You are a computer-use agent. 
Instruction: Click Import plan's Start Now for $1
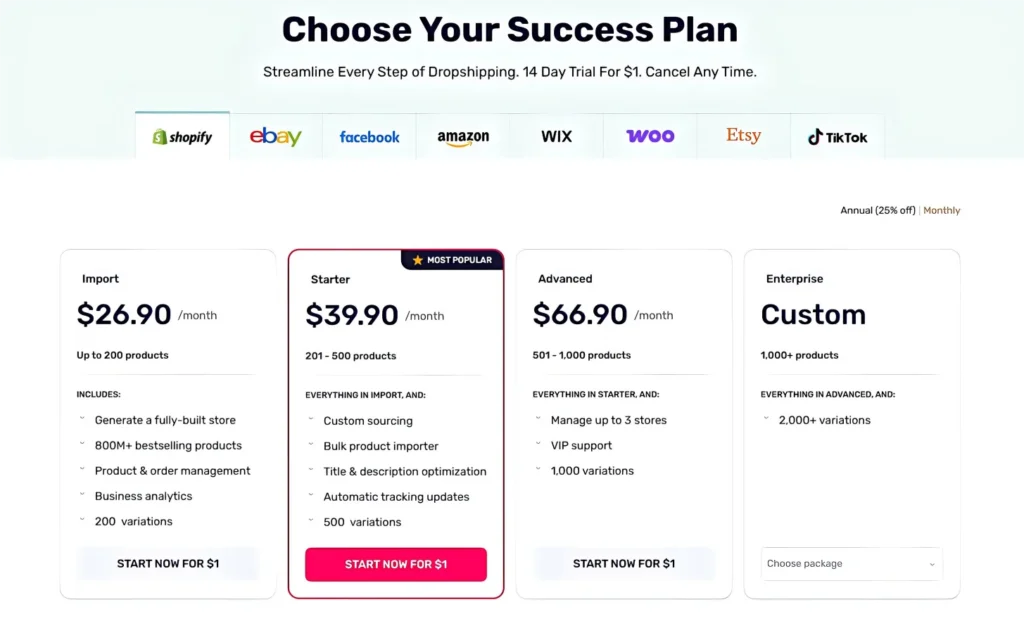tap(168, 564)
